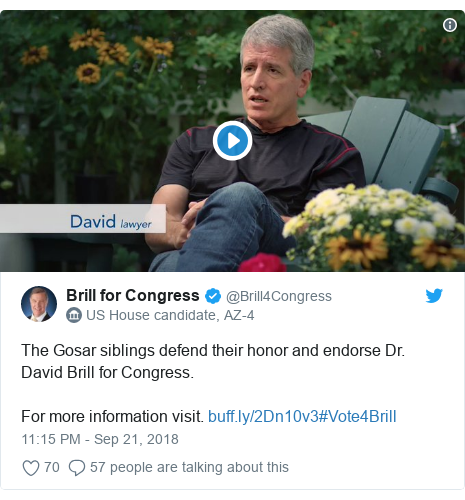Open the video info icon
The width and height of the screenshot is (465, 500).
(450, 25)
